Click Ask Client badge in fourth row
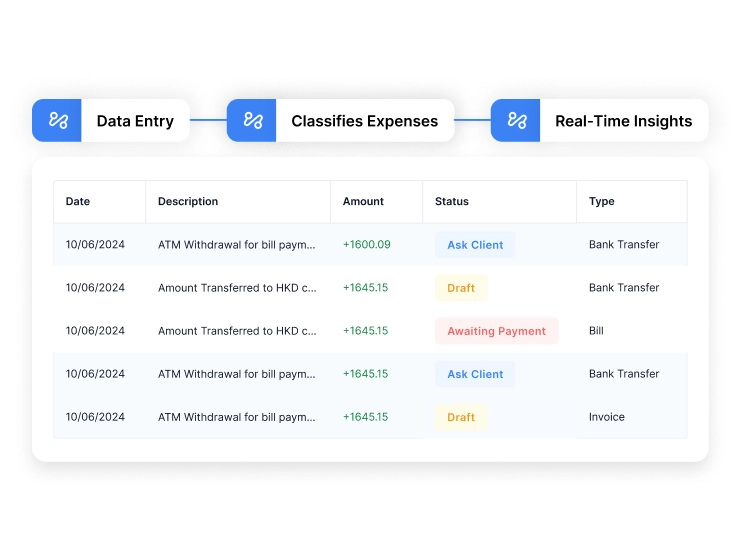This screenshot has width=740, height=560. tap(475, 374)
